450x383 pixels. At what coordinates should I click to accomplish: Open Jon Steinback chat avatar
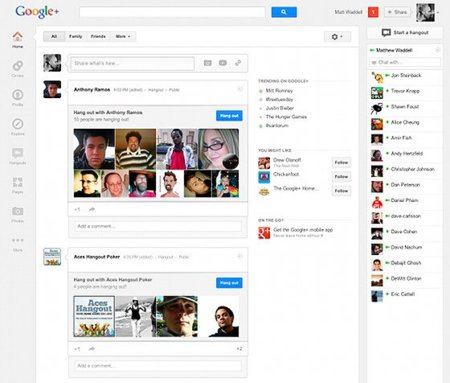(377, 77)
